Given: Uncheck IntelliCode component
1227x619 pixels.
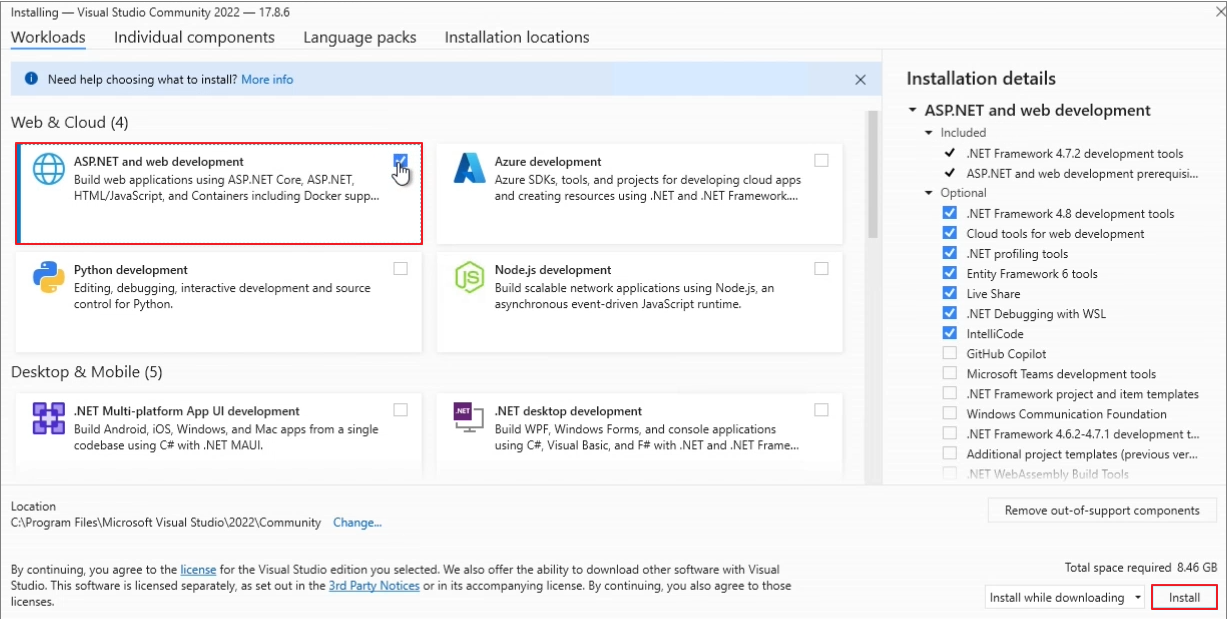Looking at the screenshot, I should 949,333.
